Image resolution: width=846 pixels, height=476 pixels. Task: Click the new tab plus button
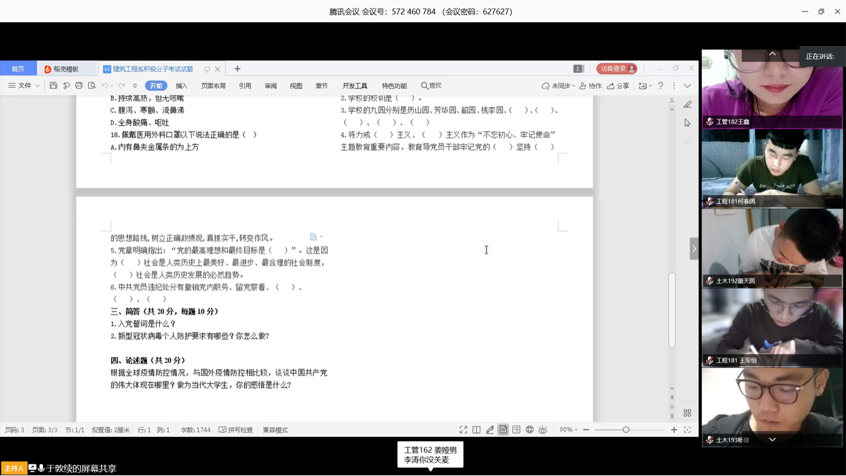click(237, 69)
